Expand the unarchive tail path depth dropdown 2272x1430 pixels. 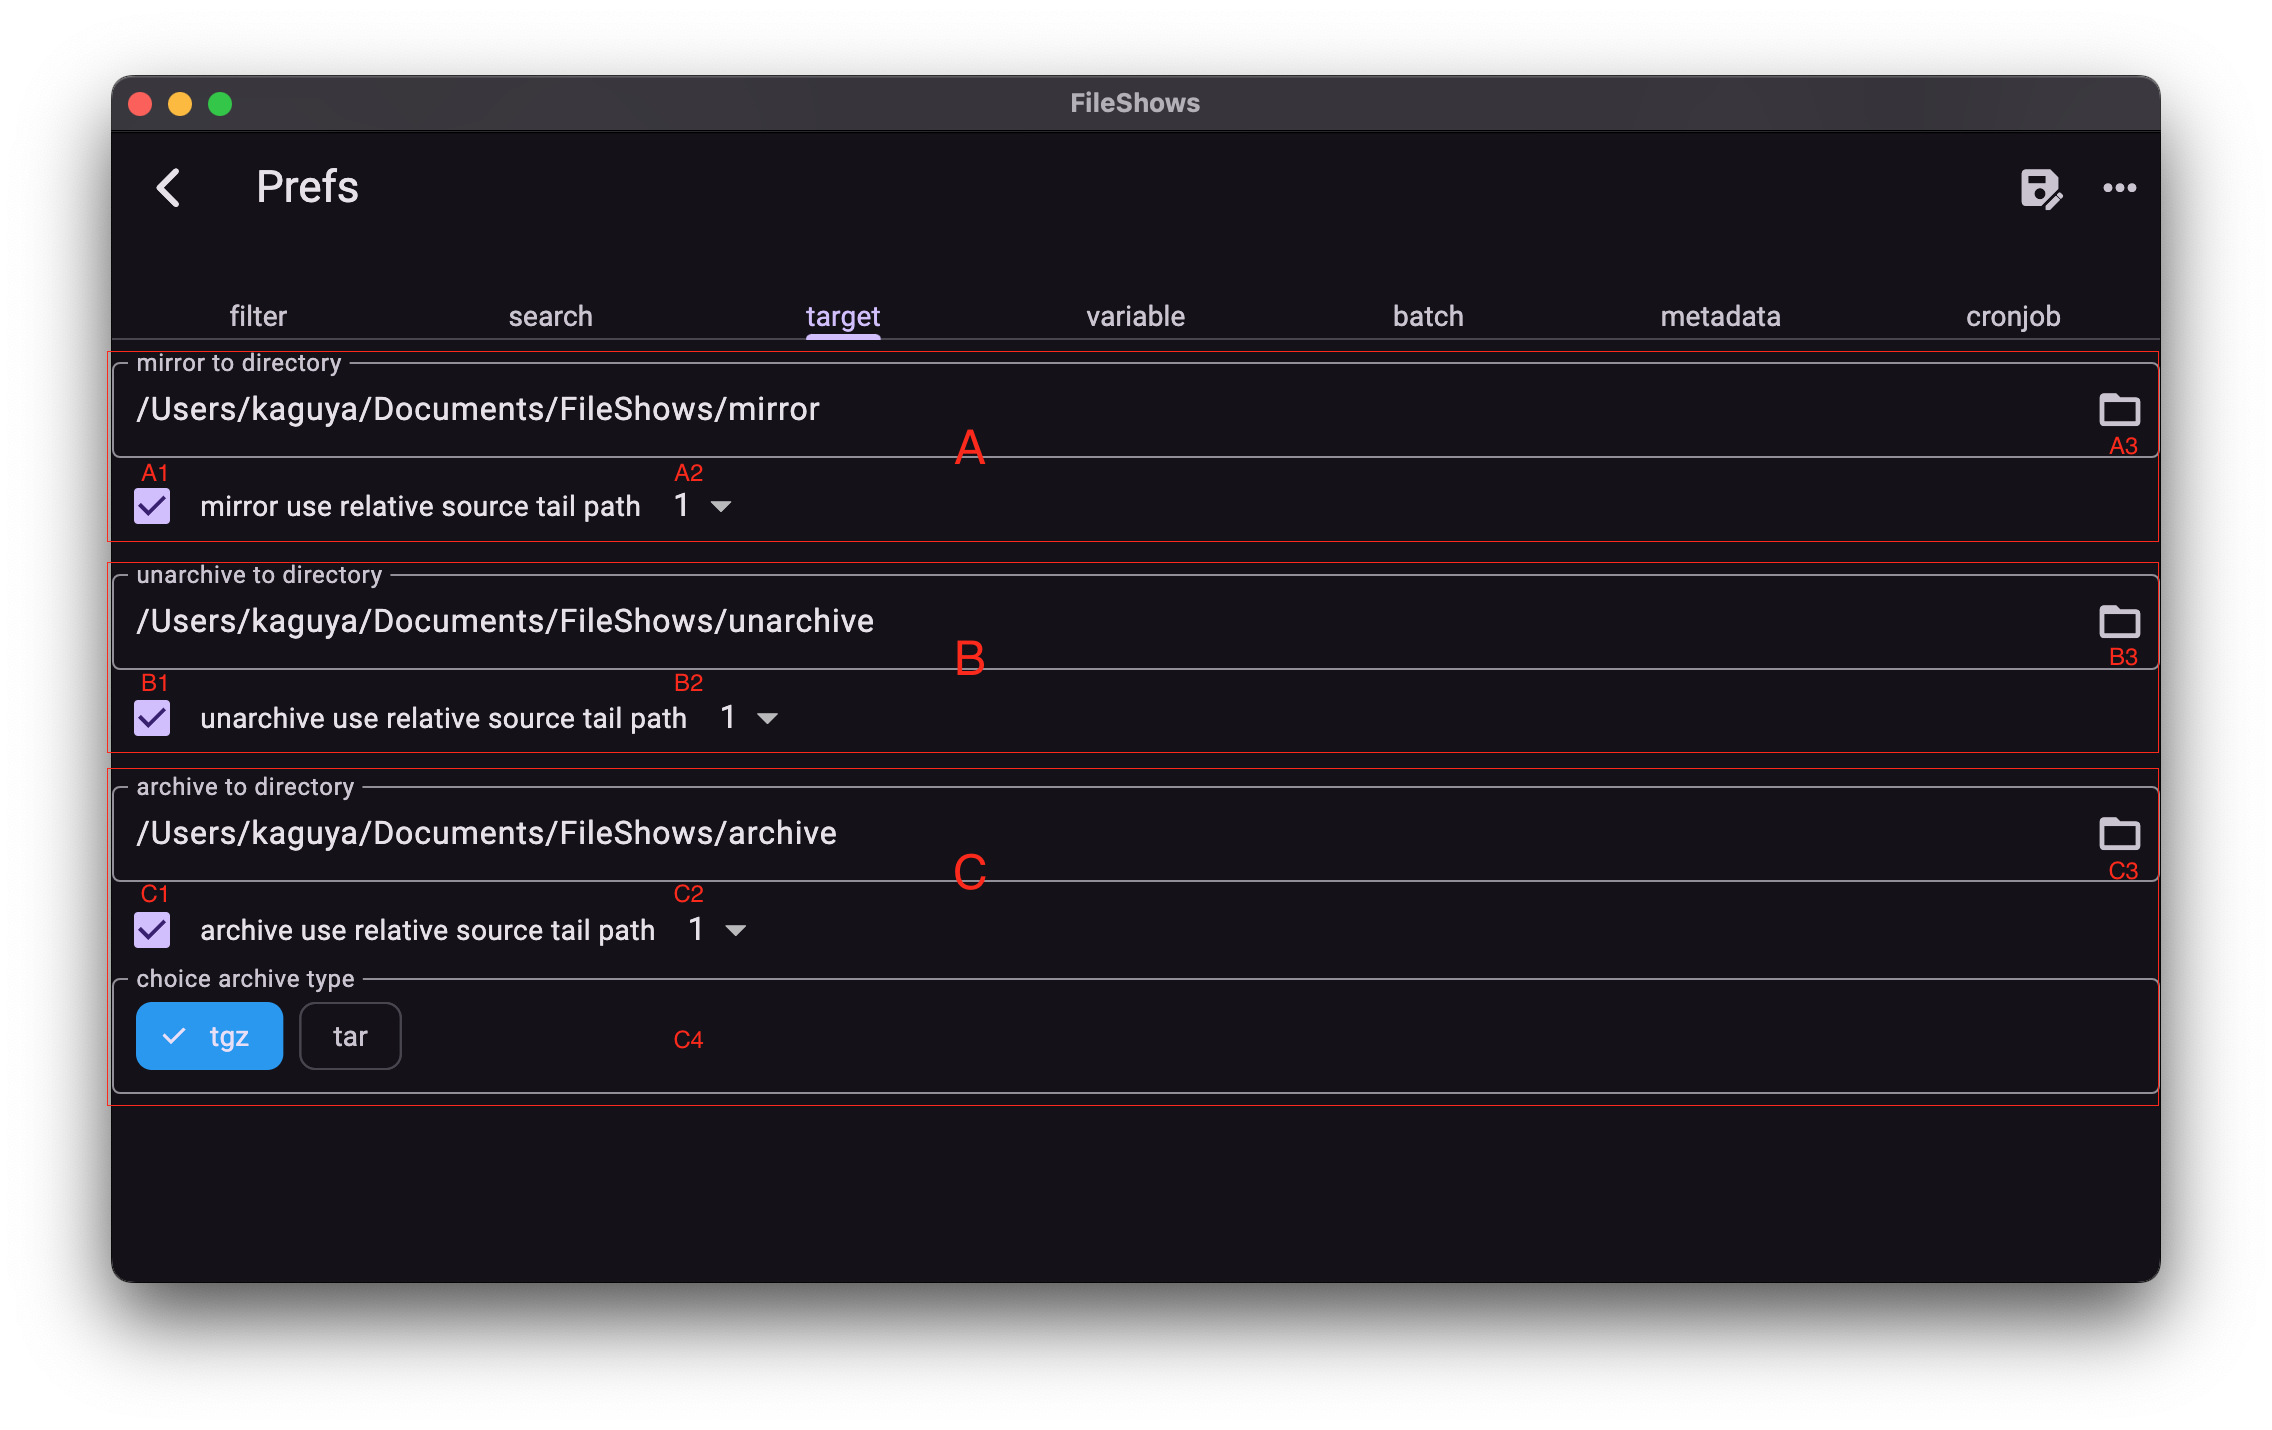pyautogui.click(x=746, y=718)
